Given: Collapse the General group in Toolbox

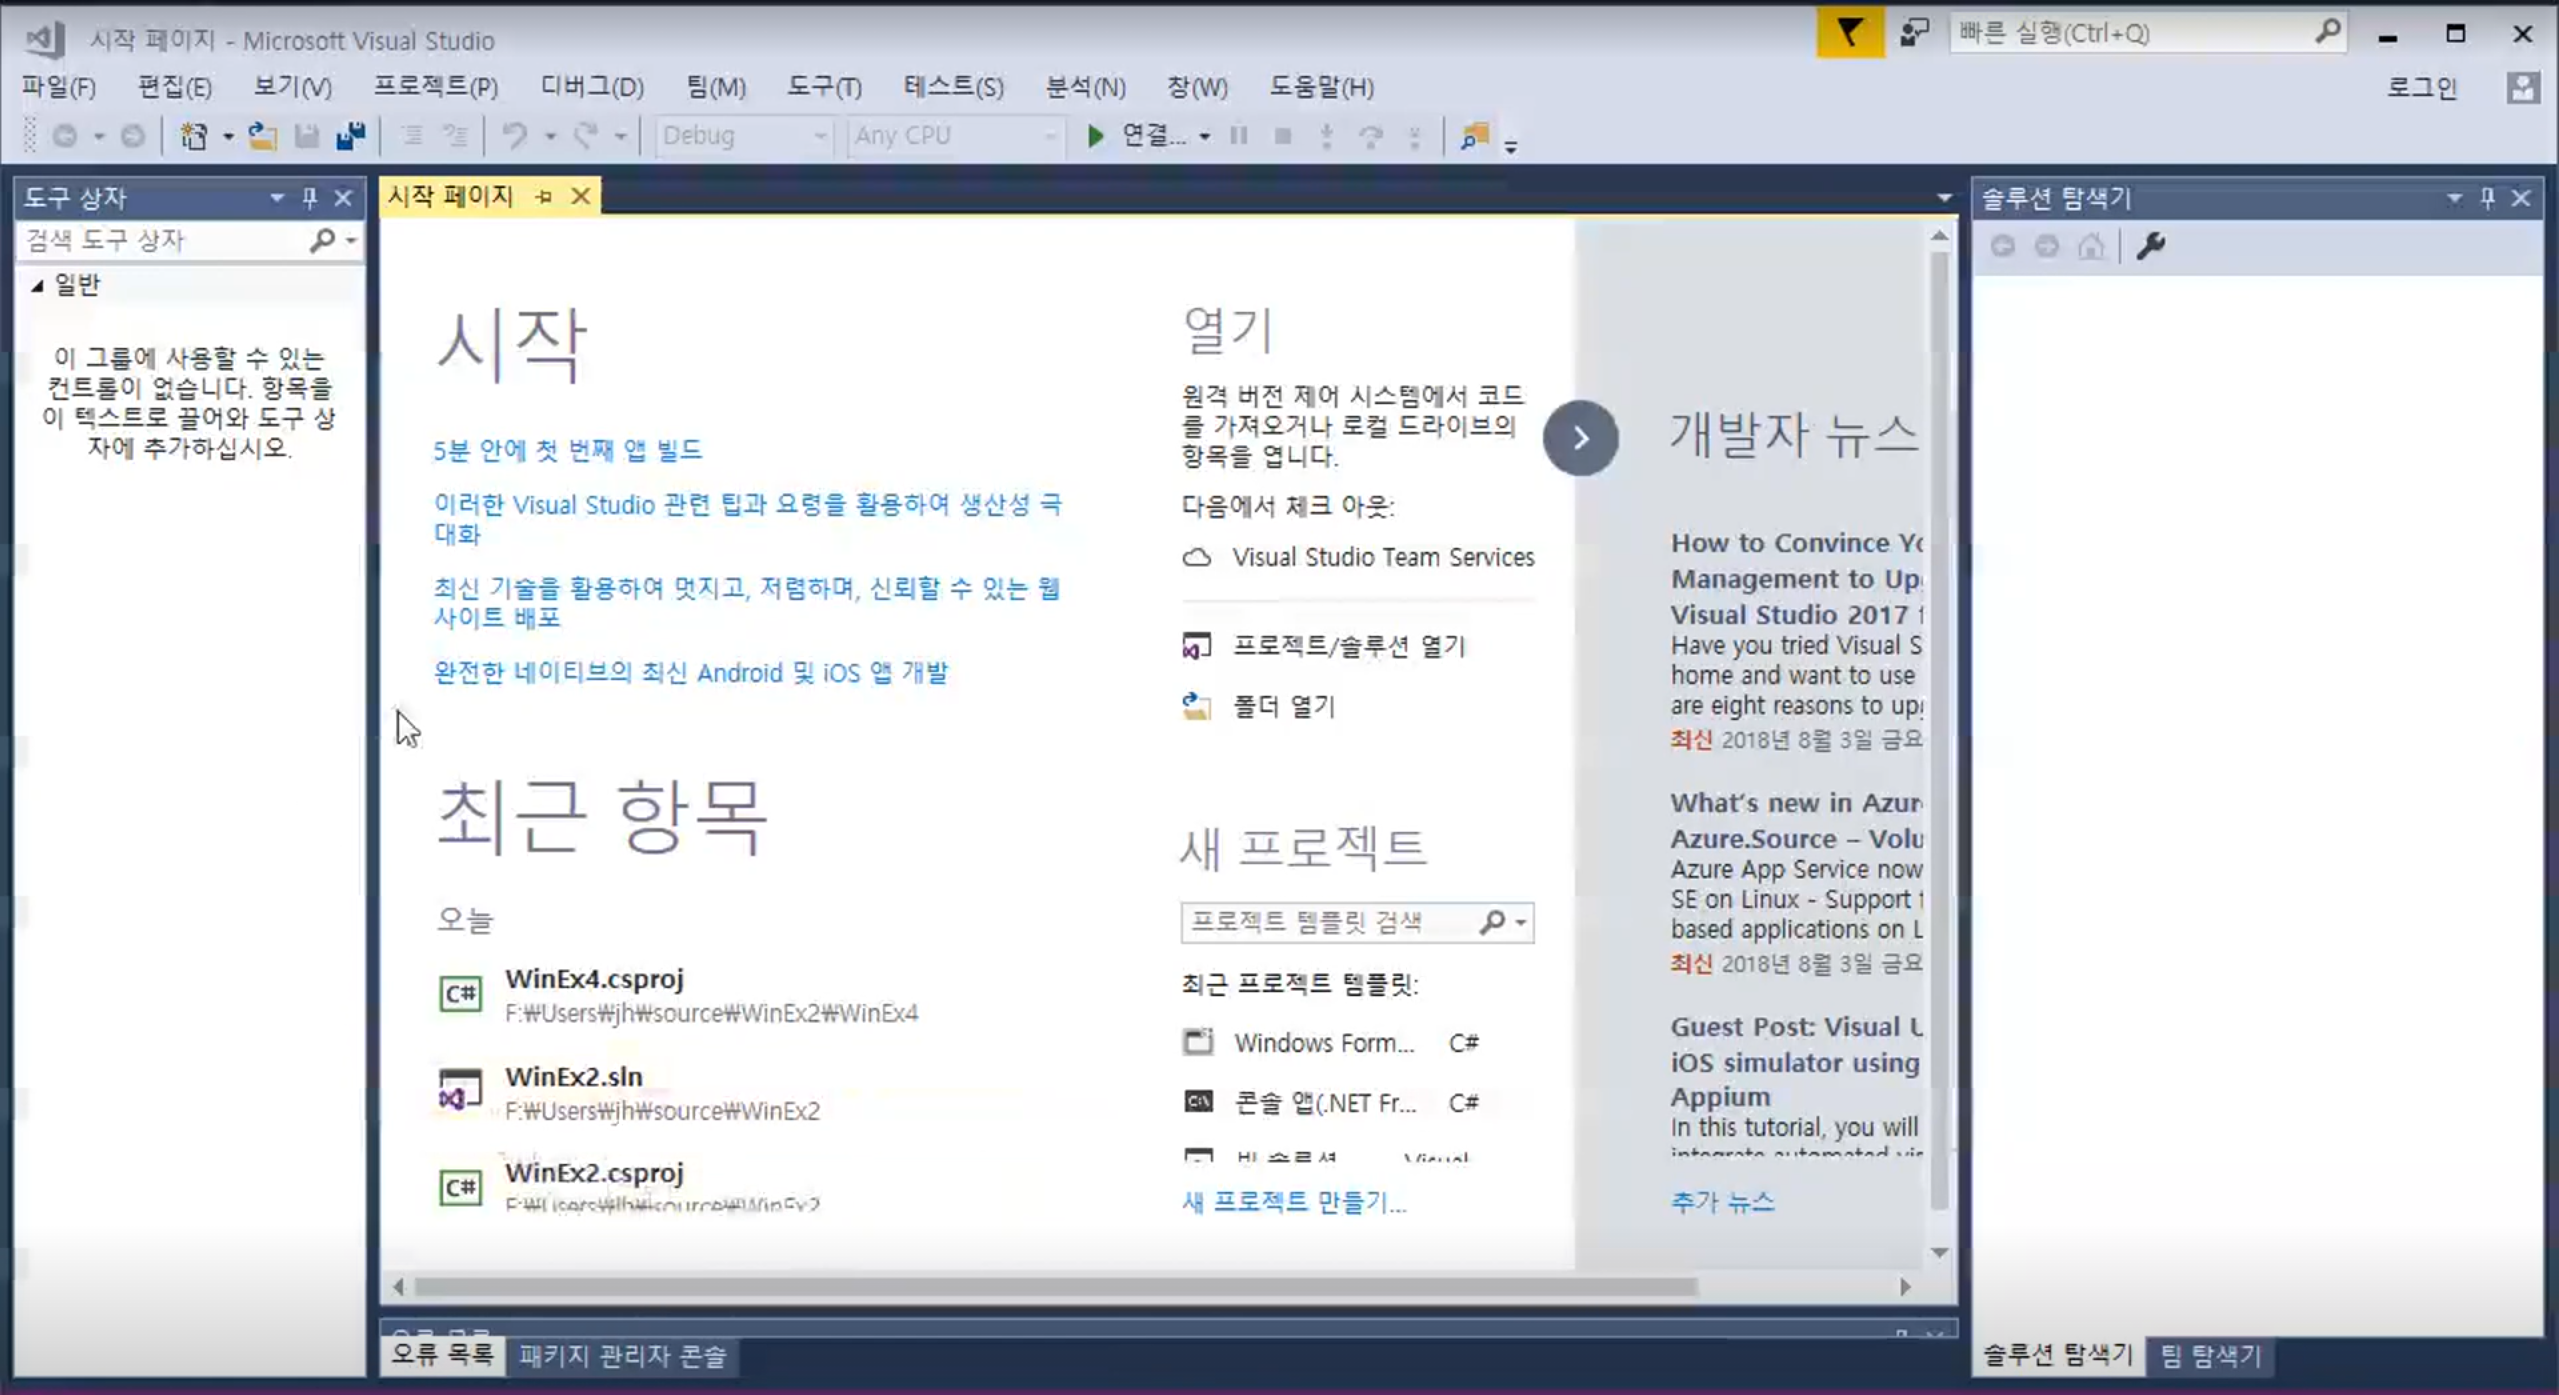Looking at the screenshot, I should pyautogui.click(x=37, y=286).
